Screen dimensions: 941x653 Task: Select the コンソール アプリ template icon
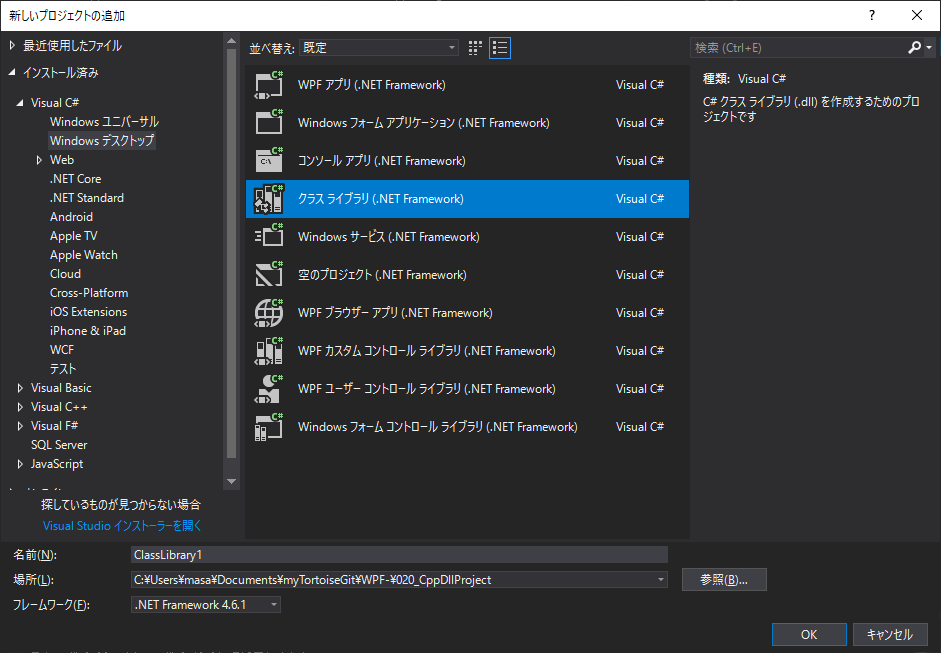tap(268, 161)
